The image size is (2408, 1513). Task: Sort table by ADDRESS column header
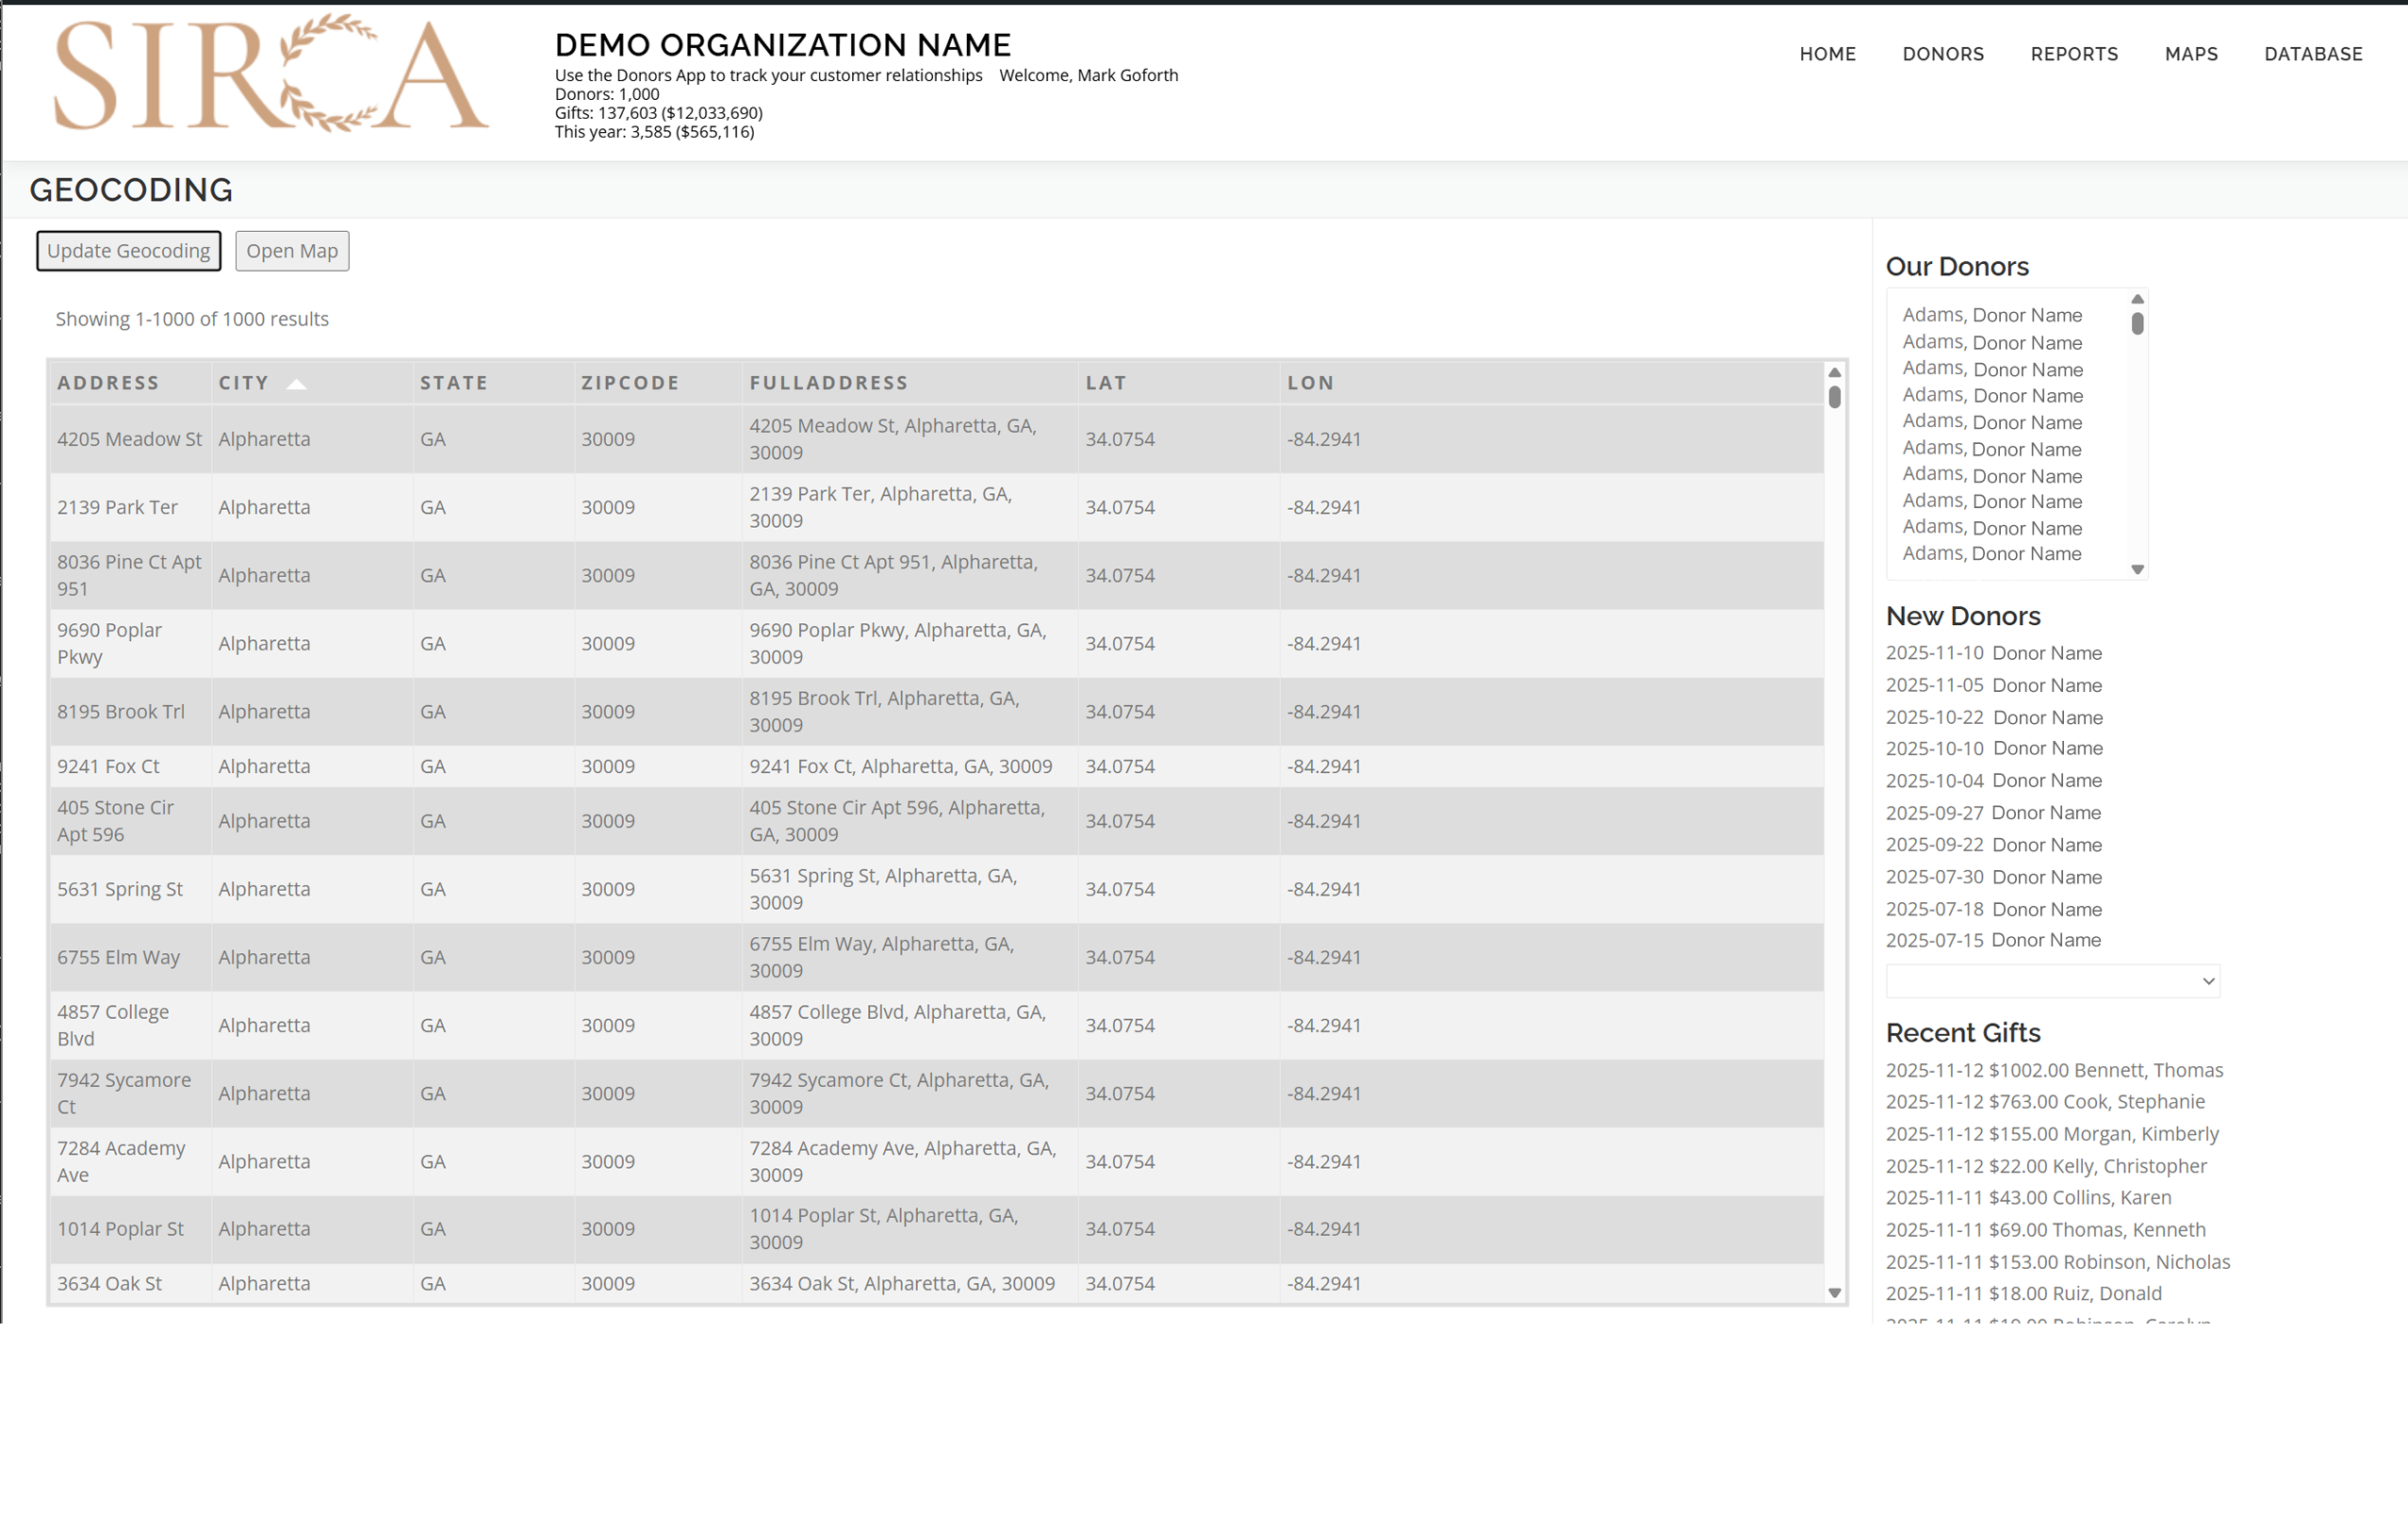[108, 383]
